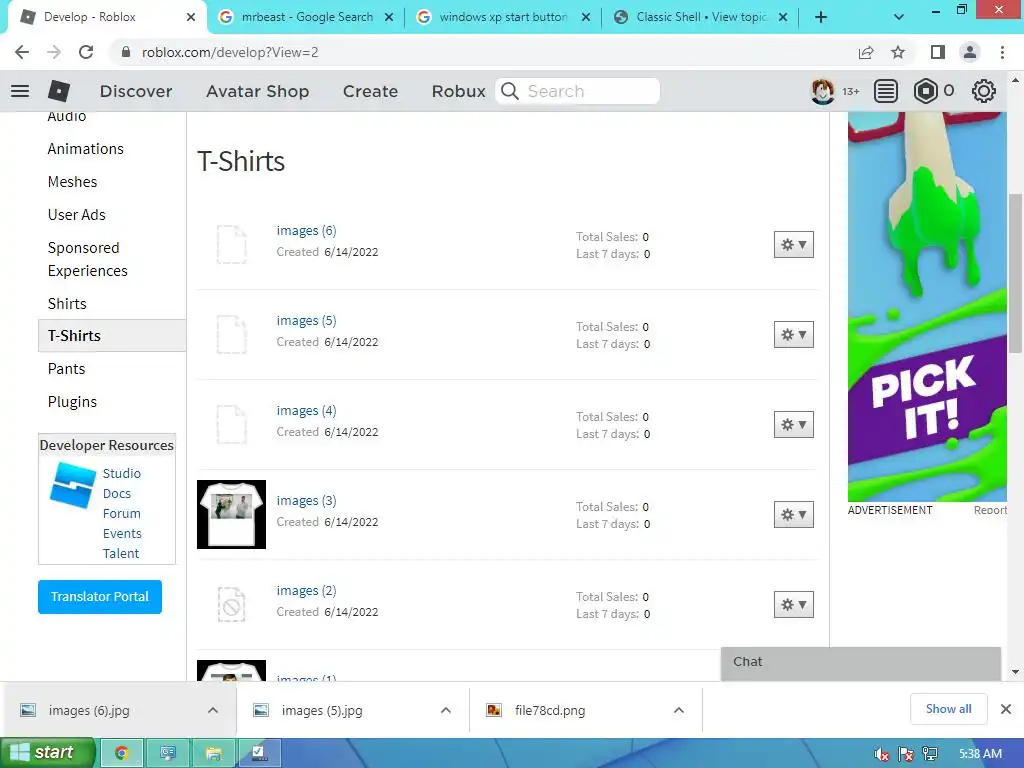Click the muted volume tray icon
Screen dimensions: 1024x768
click(x=882, y=754)
